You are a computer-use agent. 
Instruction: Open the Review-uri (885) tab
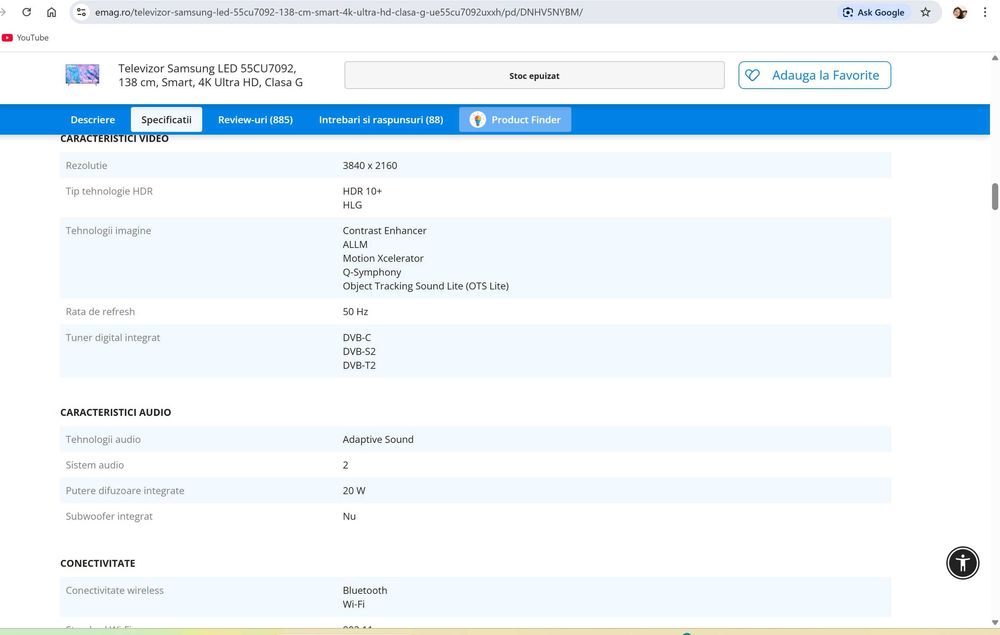(x=255, y=119)
